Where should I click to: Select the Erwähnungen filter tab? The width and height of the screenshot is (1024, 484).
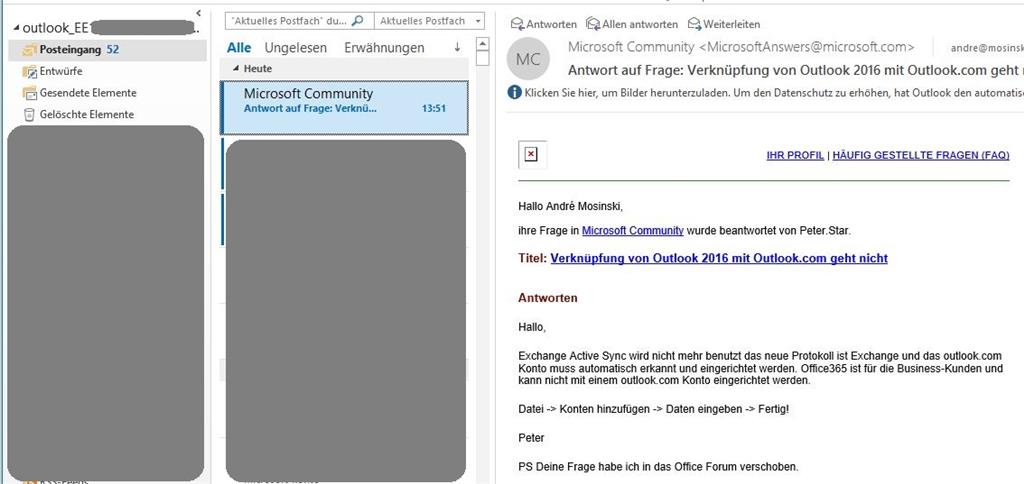coord(384,48)
